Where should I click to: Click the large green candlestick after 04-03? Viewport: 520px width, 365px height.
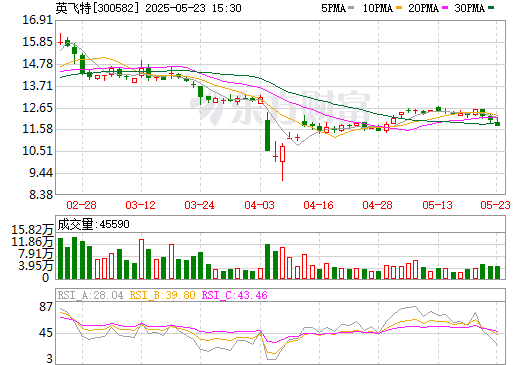tap(267, 132)
